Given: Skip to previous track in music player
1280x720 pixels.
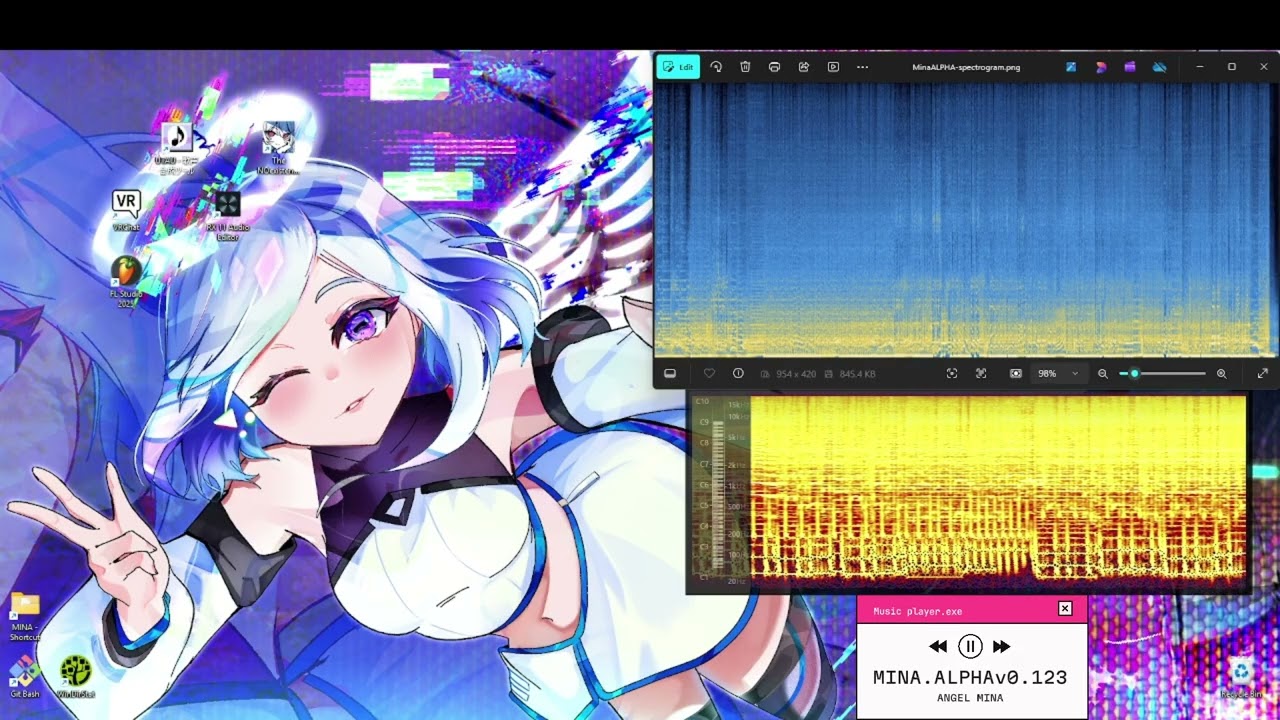Looking at the screenshot, I should (938, 646).
